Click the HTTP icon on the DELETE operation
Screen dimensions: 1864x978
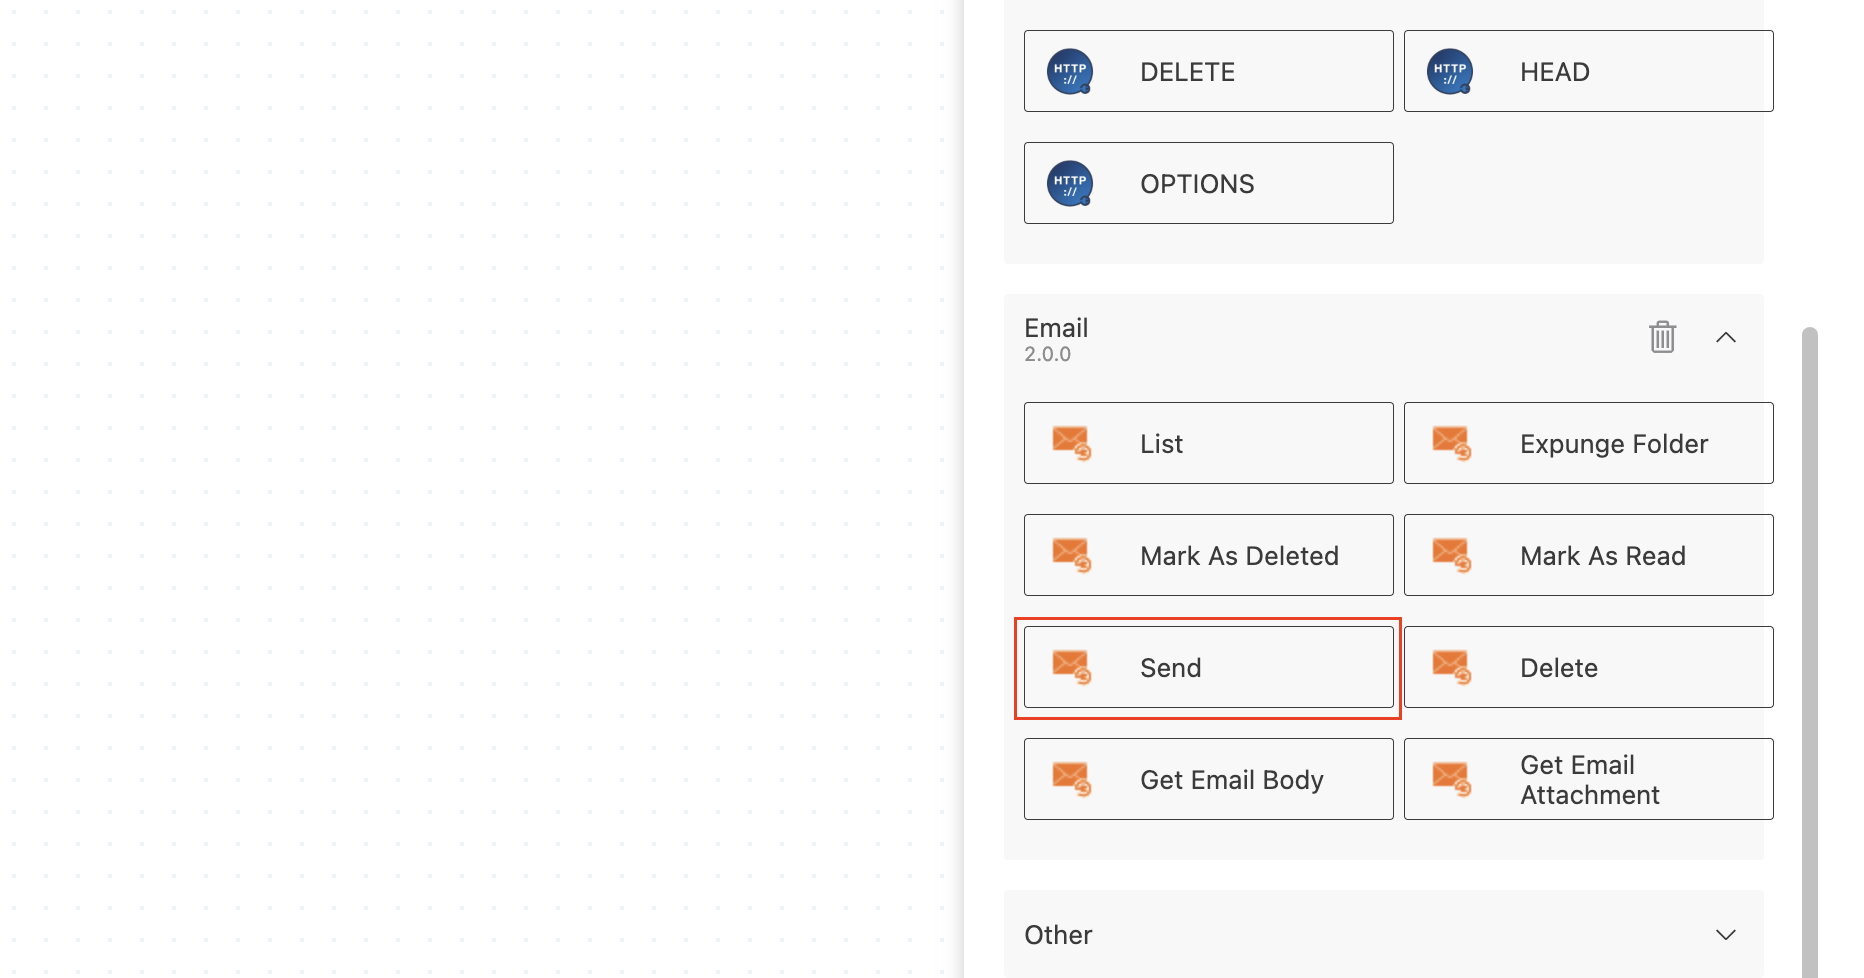tap(1069, 72)
